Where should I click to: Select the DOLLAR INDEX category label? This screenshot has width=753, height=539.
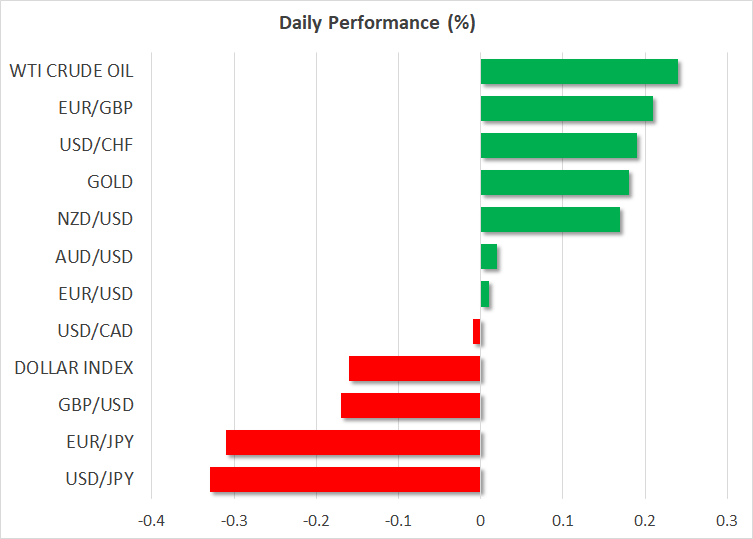click(x=74, y=368)
